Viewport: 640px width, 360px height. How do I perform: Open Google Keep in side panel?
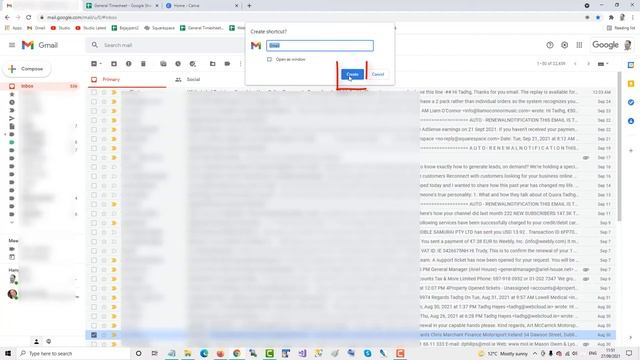(x=631, y=84)
